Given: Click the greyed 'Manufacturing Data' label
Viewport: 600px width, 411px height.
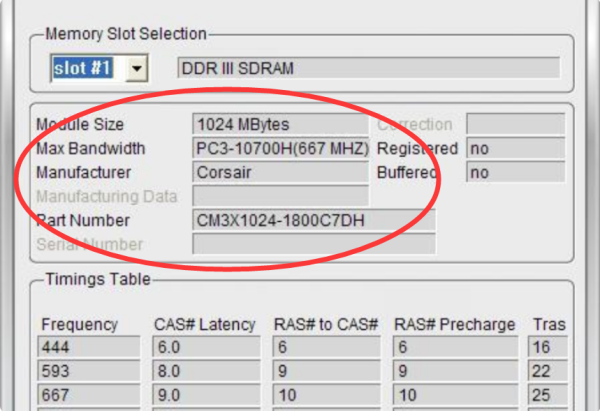Looking at the screenshot, I should [x=107, y=197].
